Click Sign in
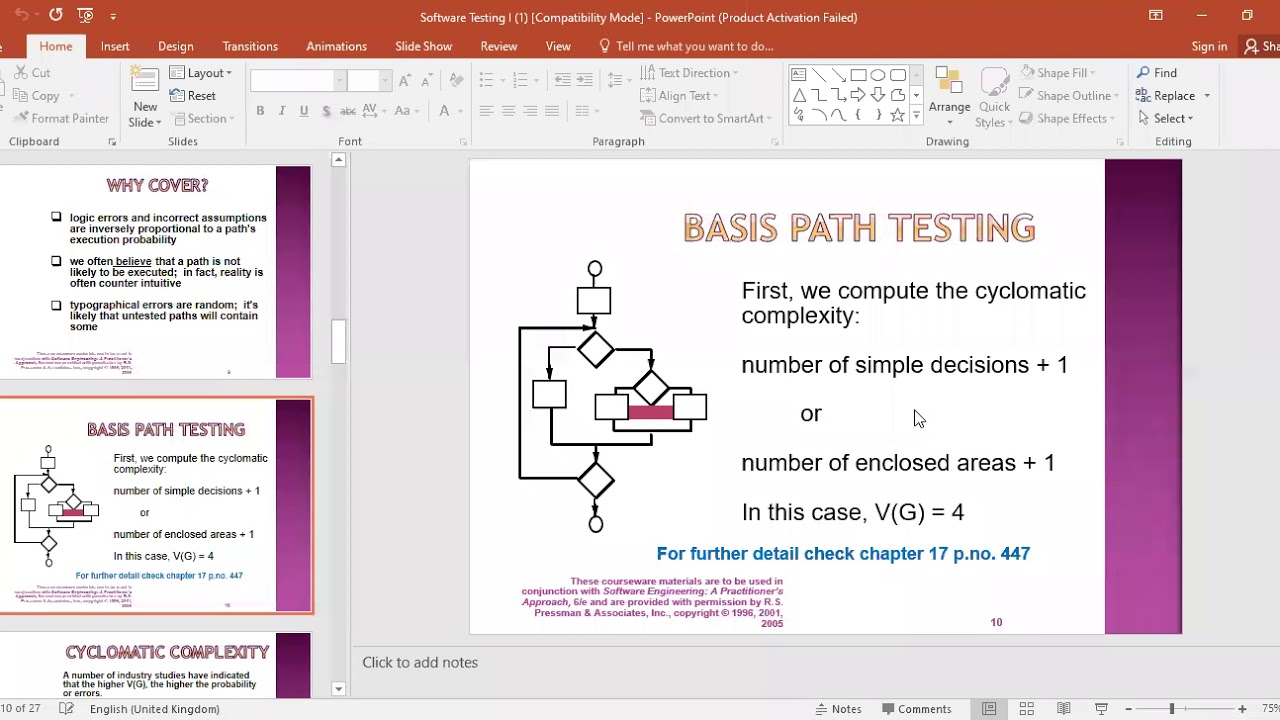 coord(1209,46)
